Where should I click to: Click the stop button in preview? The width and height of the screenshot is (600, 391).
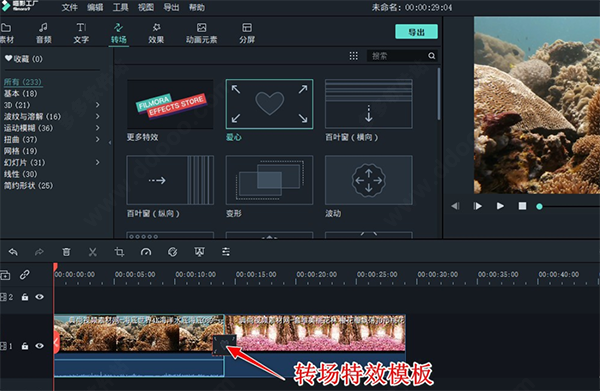tap(522, 206)
